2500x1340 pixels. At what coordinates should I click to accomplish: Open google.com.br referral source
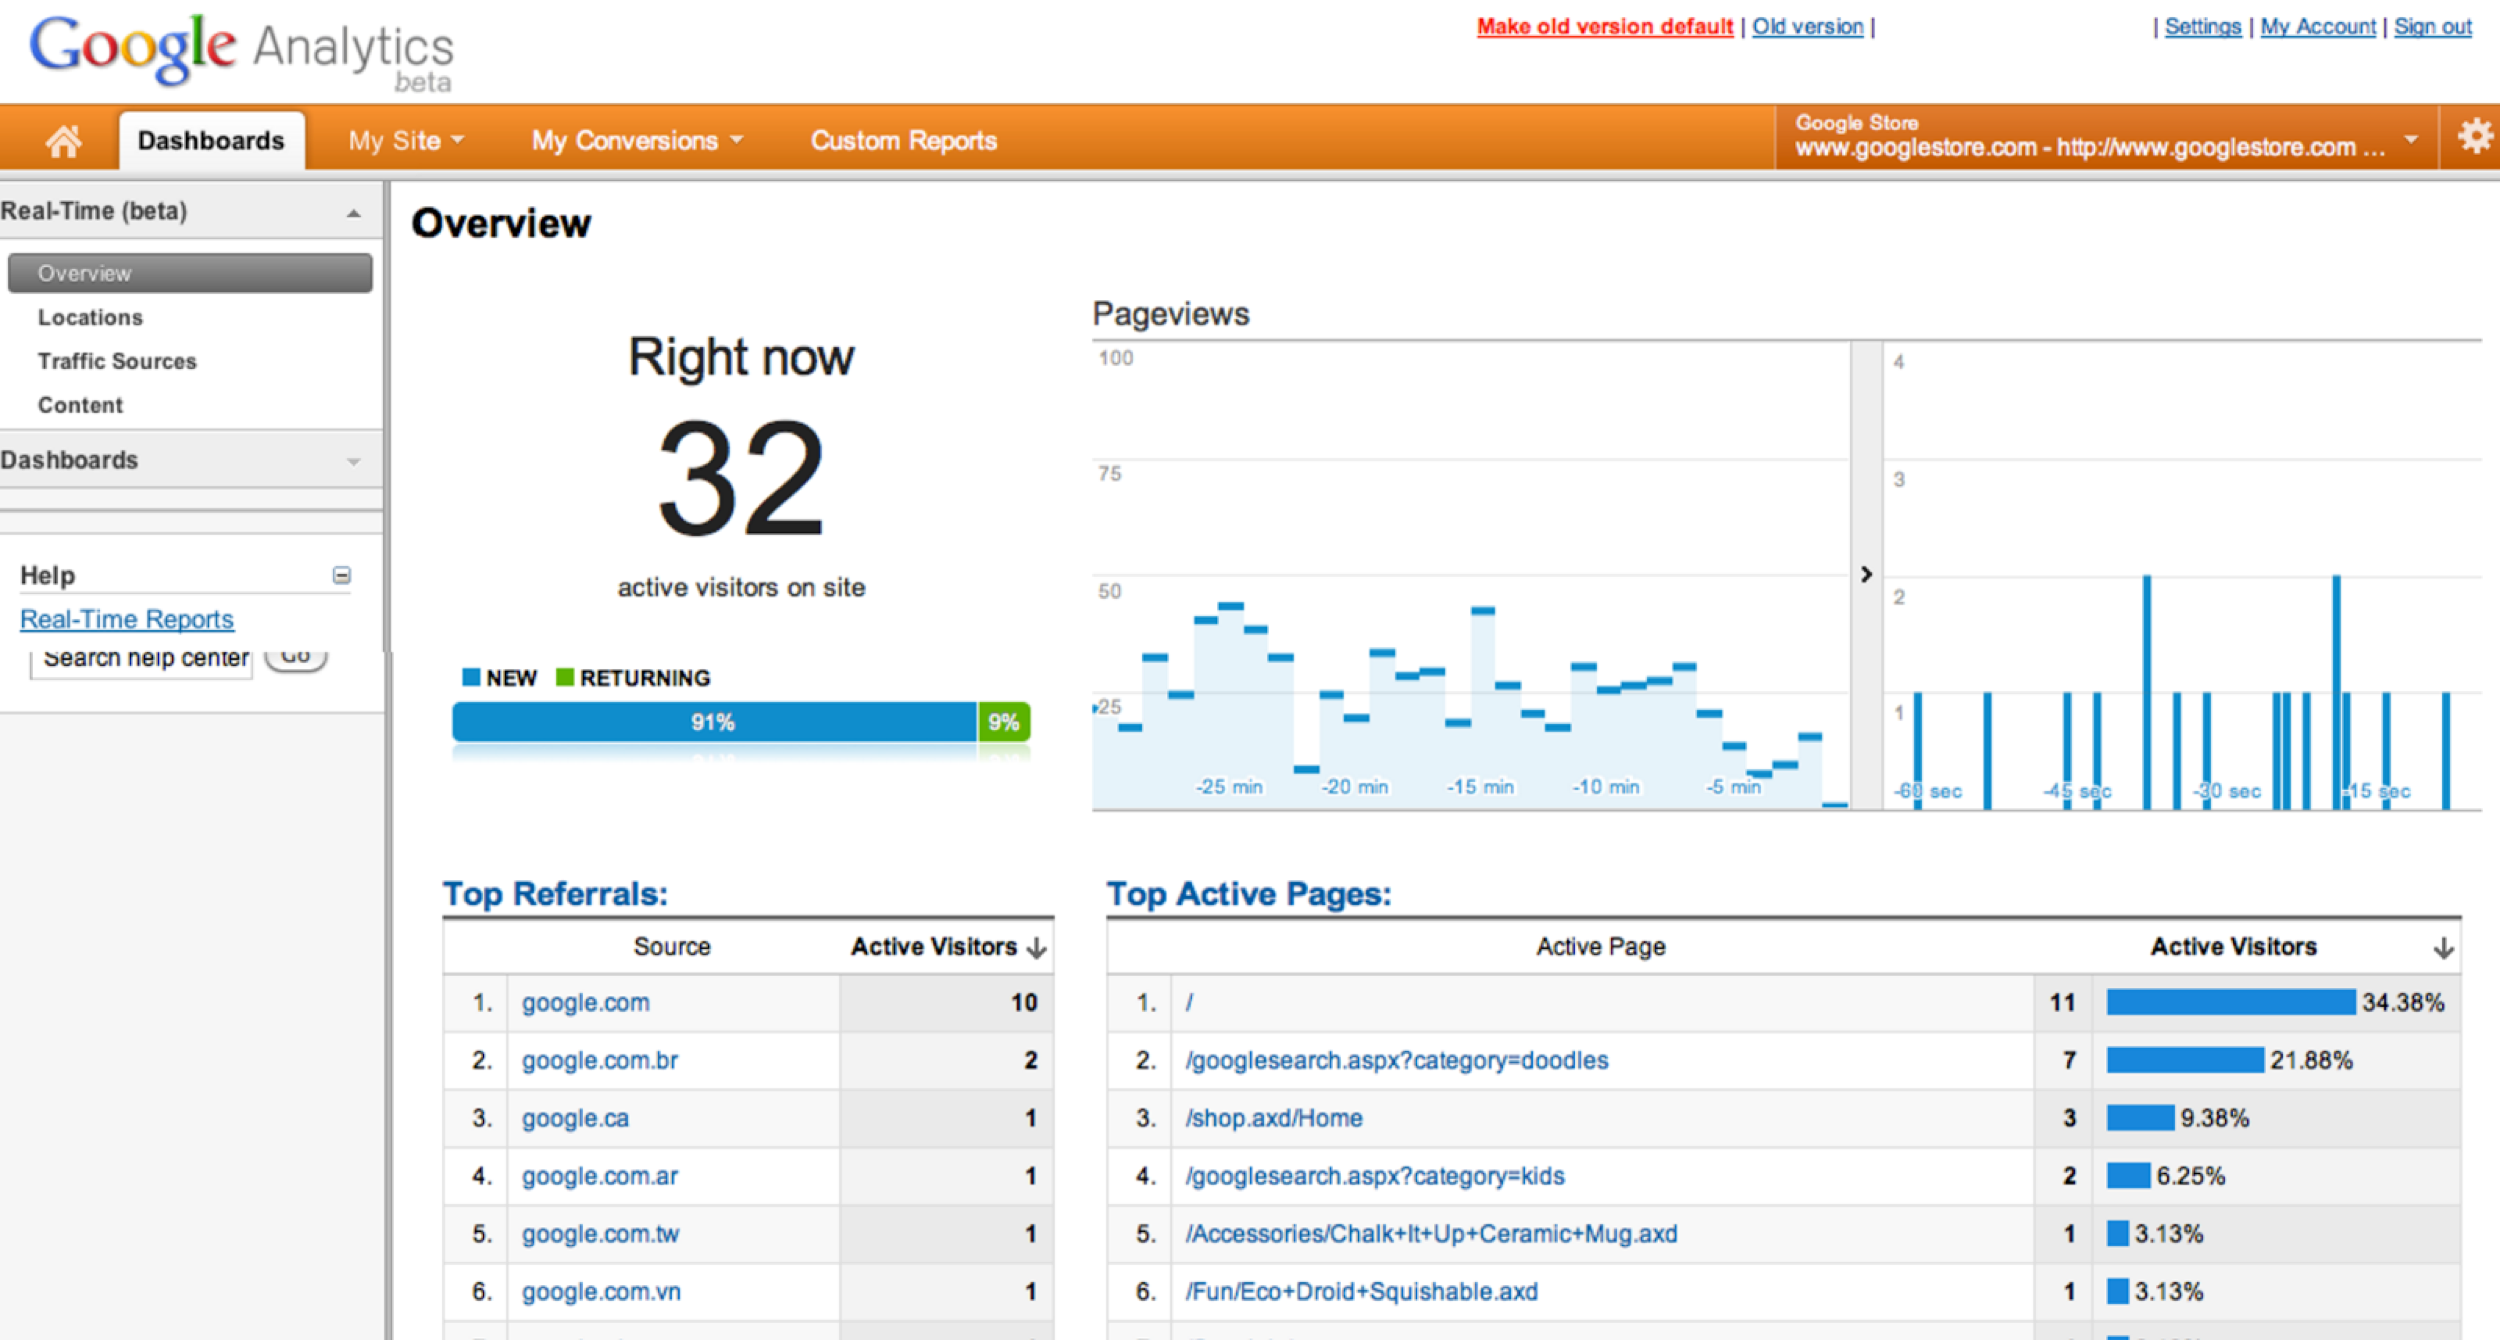point(599,1060)
